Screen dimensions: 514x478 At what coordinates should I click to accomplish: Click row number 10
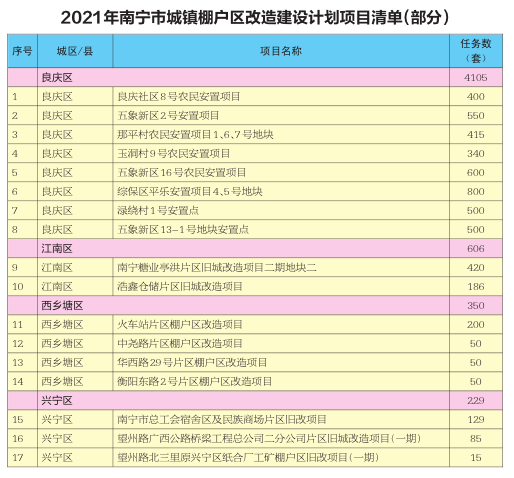[x=18, y=286]
